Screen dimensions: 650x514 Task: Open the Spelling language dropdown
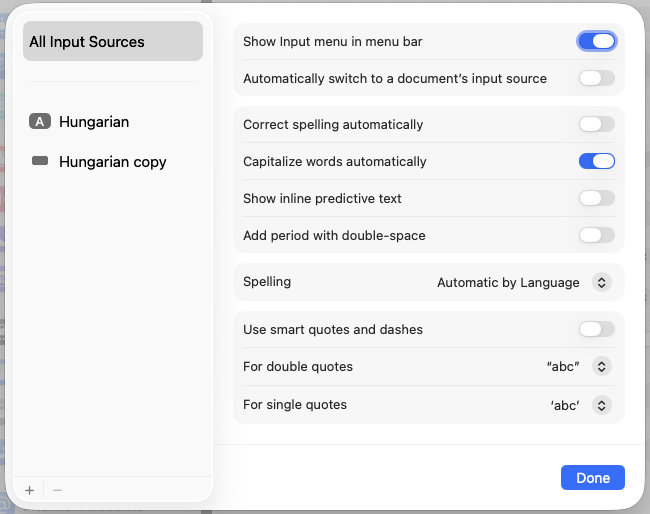601,283
